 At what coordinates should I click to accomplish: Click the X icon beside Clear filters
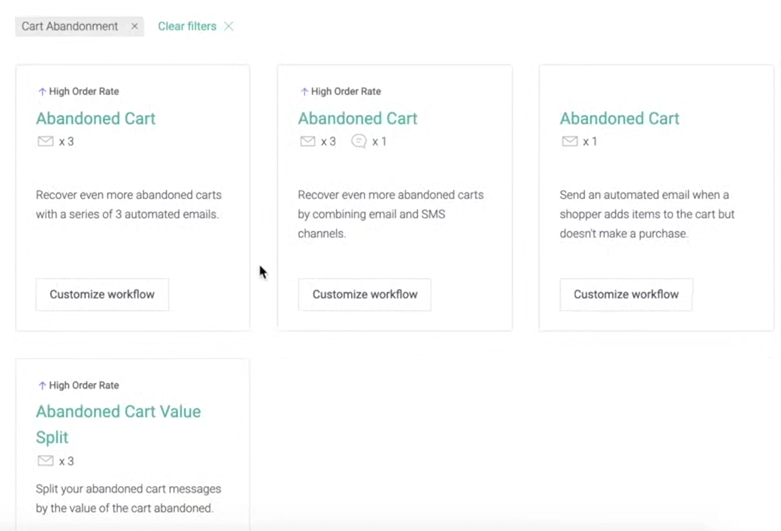tap(229, 26)
